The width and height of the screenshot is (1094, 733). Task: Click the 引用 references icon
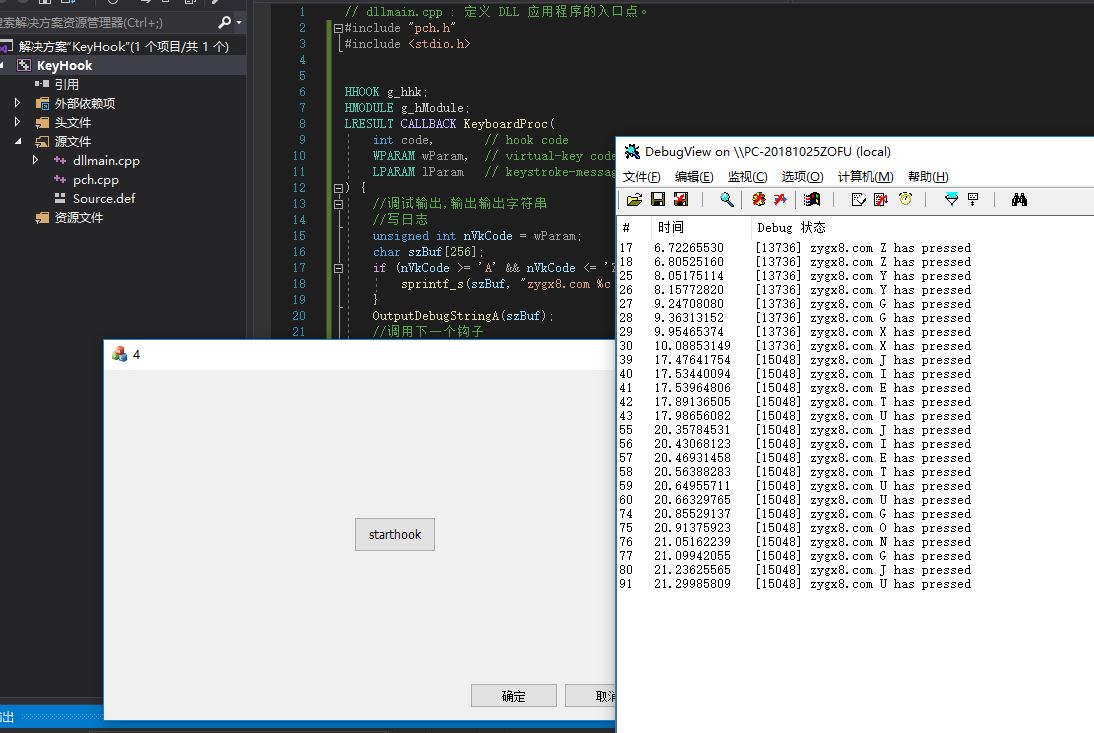pos(42,84)
